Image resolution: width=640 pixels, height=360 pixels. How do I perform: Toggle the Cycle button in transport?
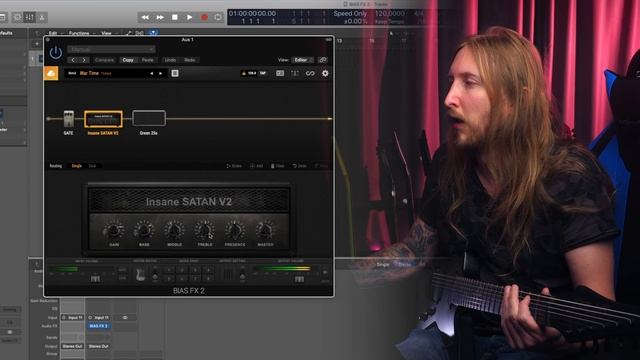pyautogui.click(x=218, y=17)
